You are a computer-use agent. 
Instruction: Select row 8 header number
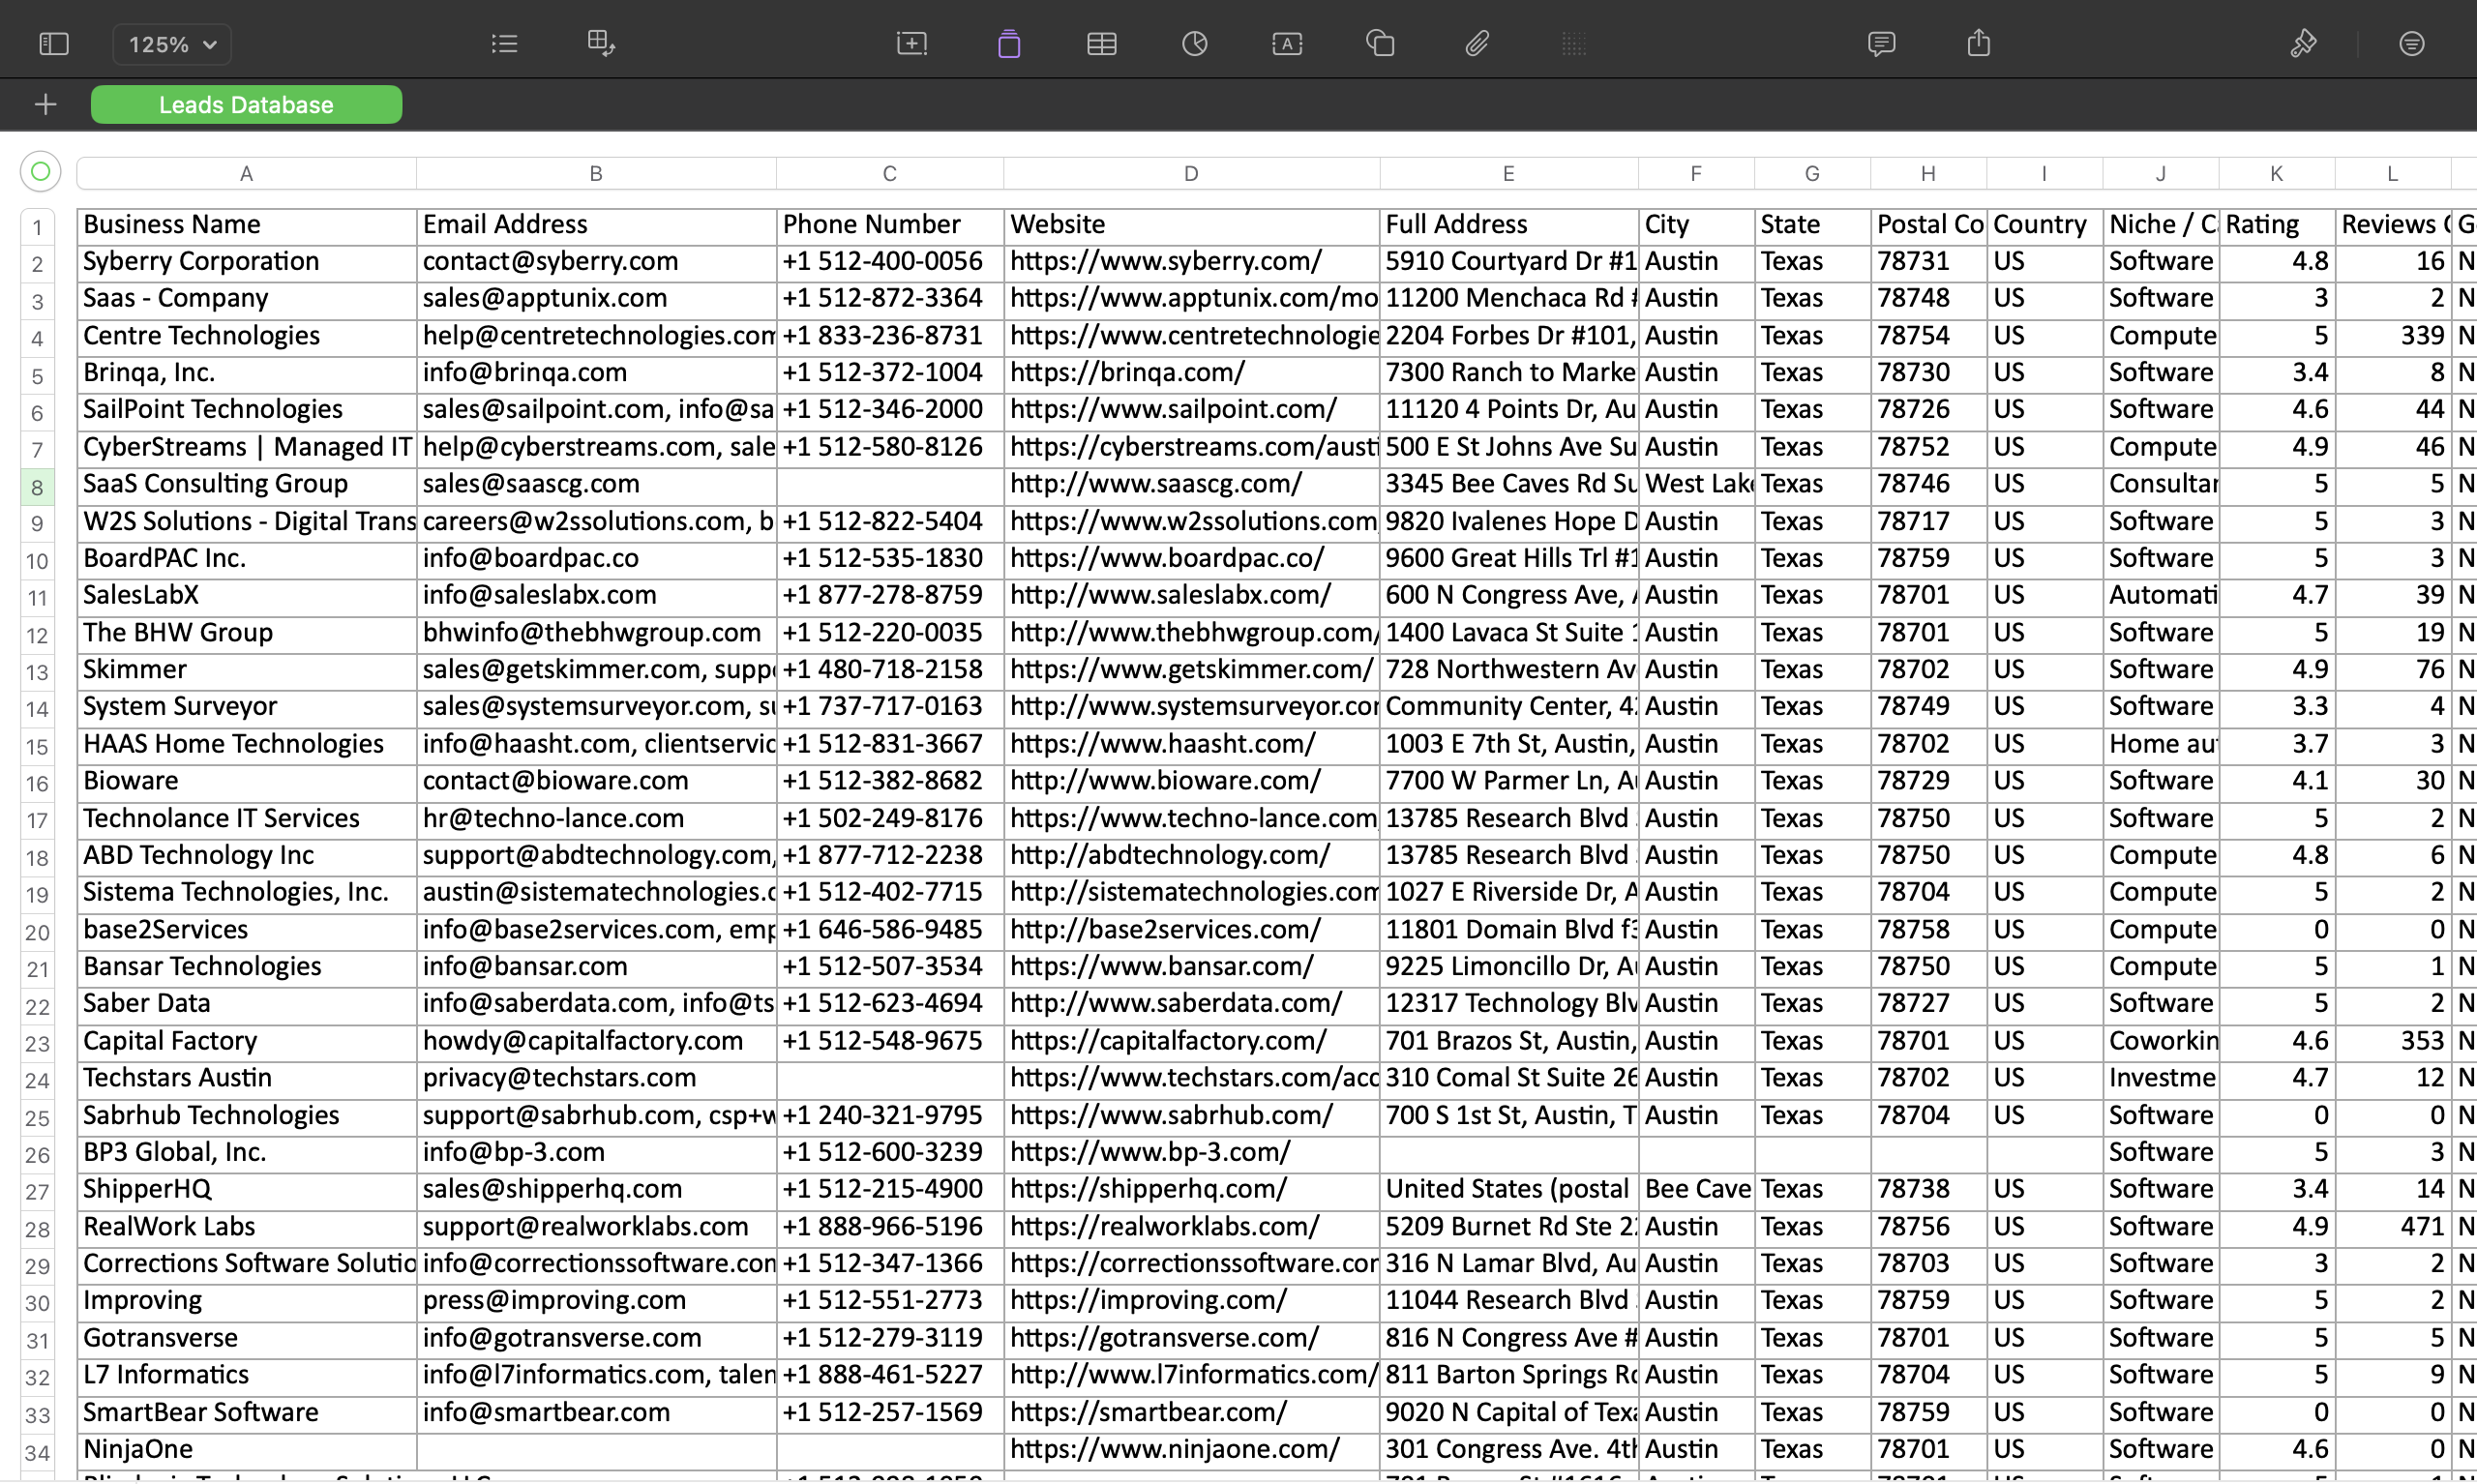(37, 487)
